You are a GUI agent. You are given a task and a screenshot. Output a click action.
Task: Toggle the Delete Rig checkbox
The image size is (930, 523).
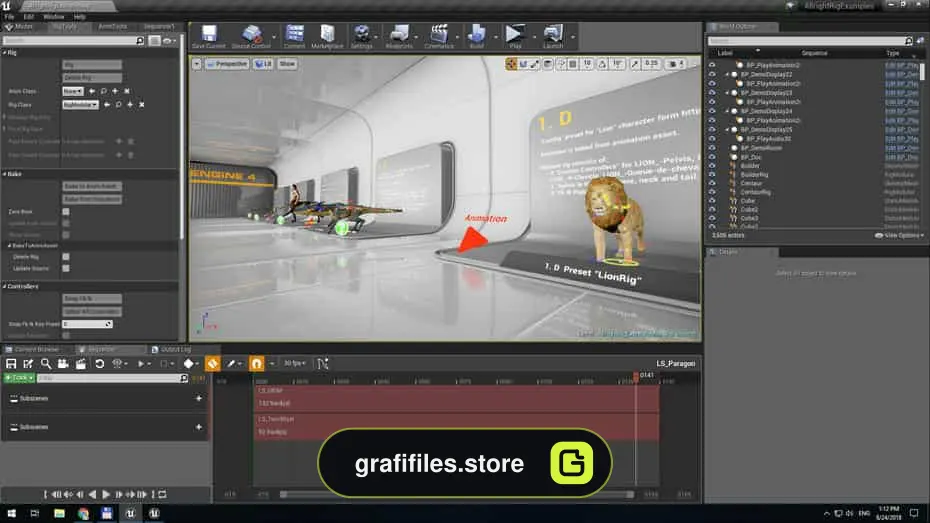[x=66, y=257]
